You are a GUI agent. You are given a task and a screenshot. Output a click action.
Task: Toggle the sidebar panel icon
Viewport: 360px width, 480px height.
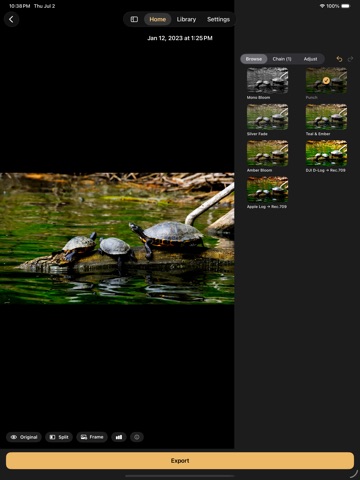point(134,19)
